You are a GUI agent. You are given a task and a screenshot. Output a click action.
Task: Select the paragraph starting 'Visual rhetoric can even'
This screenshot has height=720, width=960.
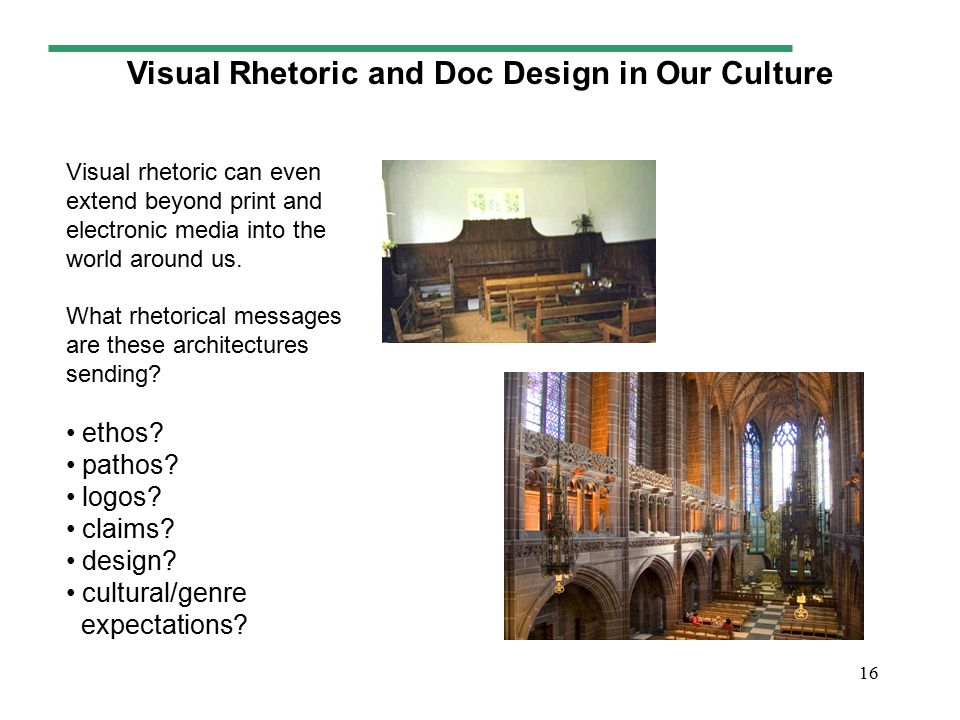tap(195, 216)
